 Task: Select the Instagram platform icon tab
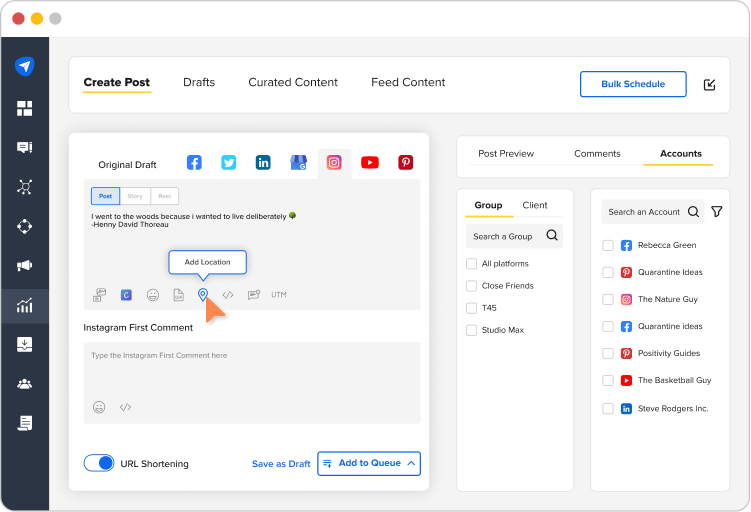pyautogui.click(x=334, y=163)
